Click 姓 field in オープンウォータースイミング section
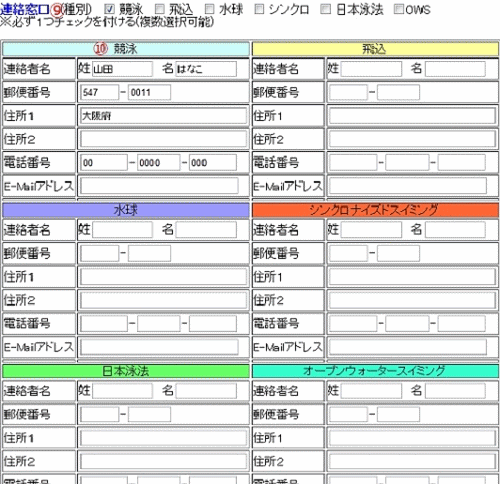 (371, 391)
